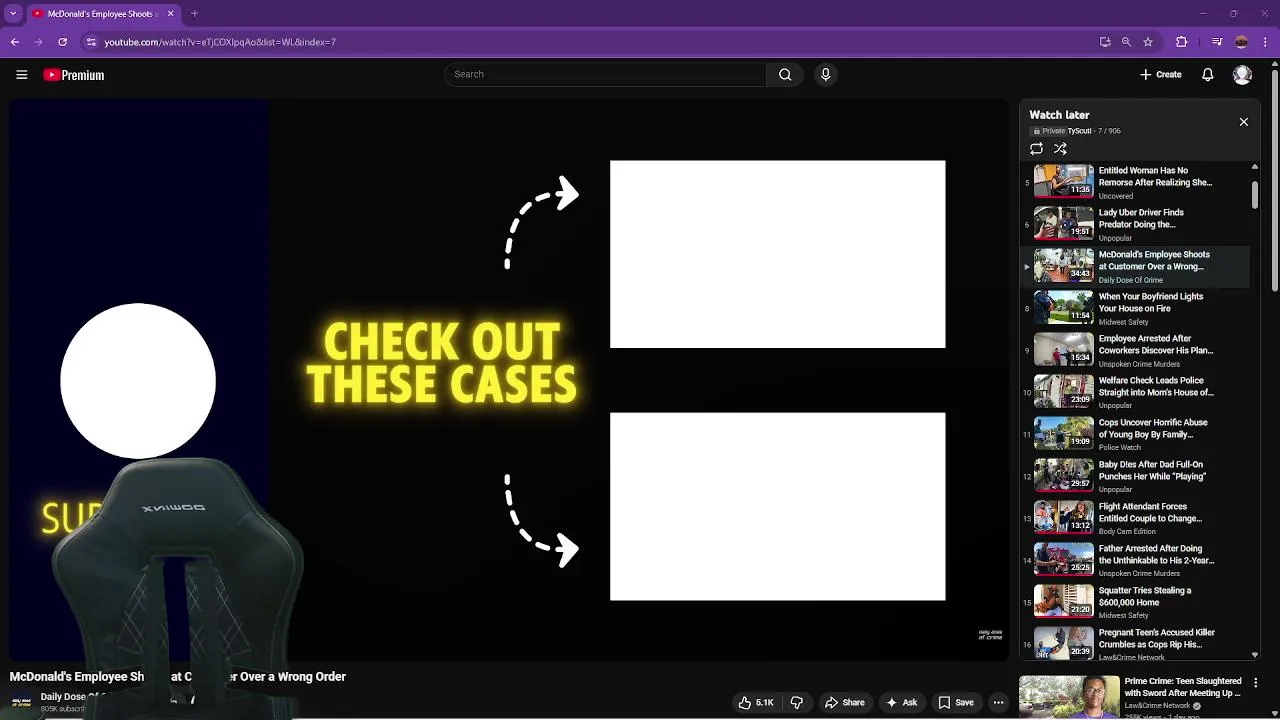The image size is (1280, 720).
Task: Close the Watch later playlist panel
Action: 1244,122
